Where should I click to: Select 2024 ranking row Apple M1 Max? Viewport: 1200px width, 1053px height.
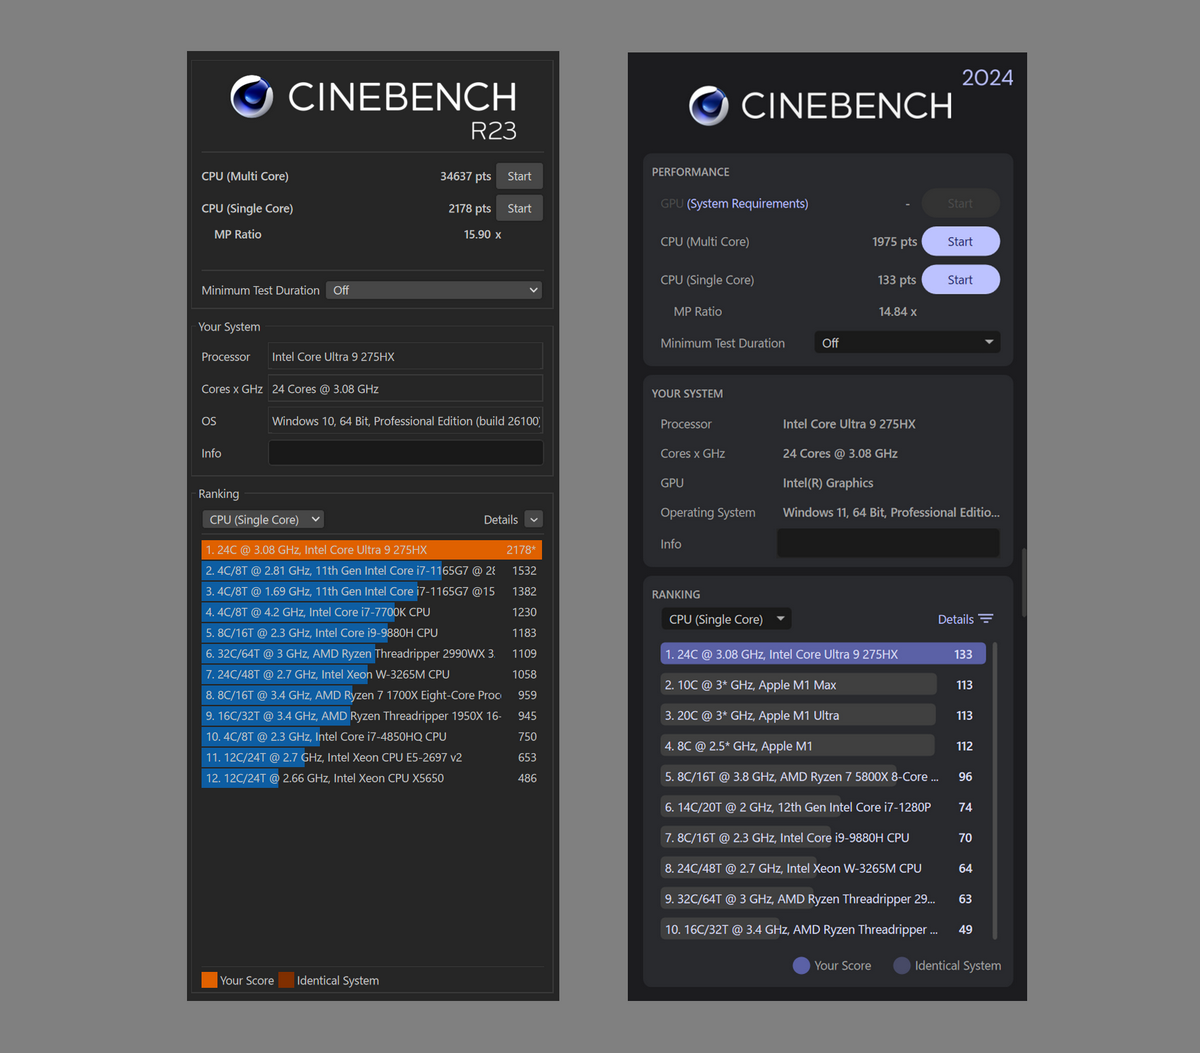[823, 685]
